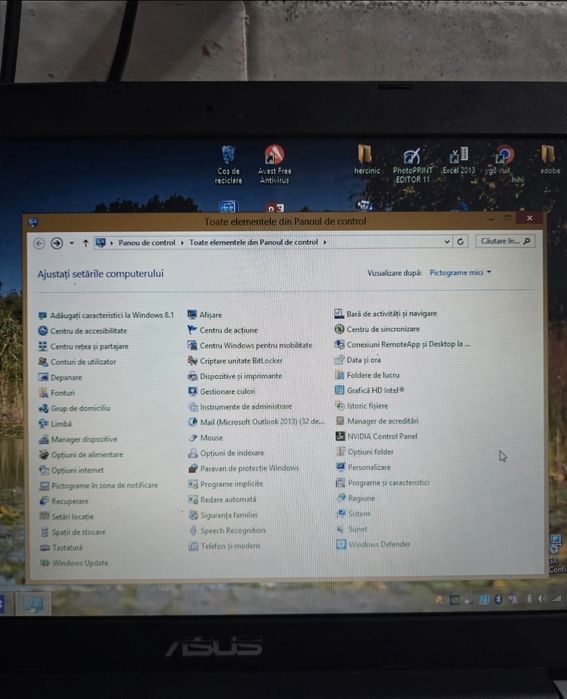567x699 pixels.
Task: Click the Forward navigation arrow button
Action: [57, 243]
